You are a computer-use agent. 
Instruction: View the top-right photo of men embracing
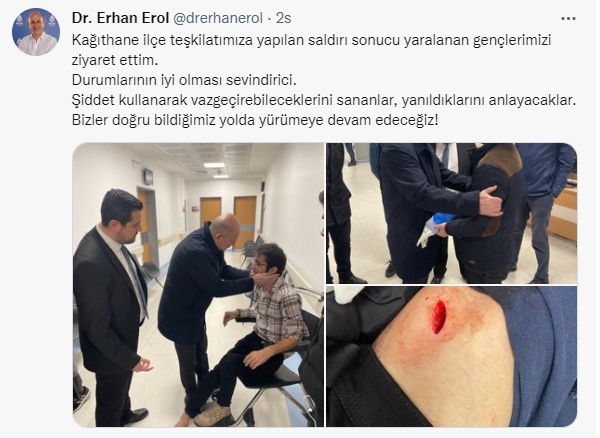452,213
